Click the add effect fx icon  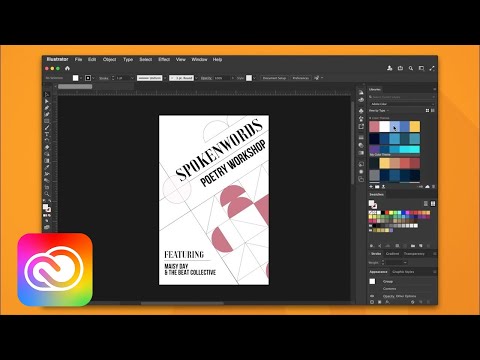click(x=387, y=302)
